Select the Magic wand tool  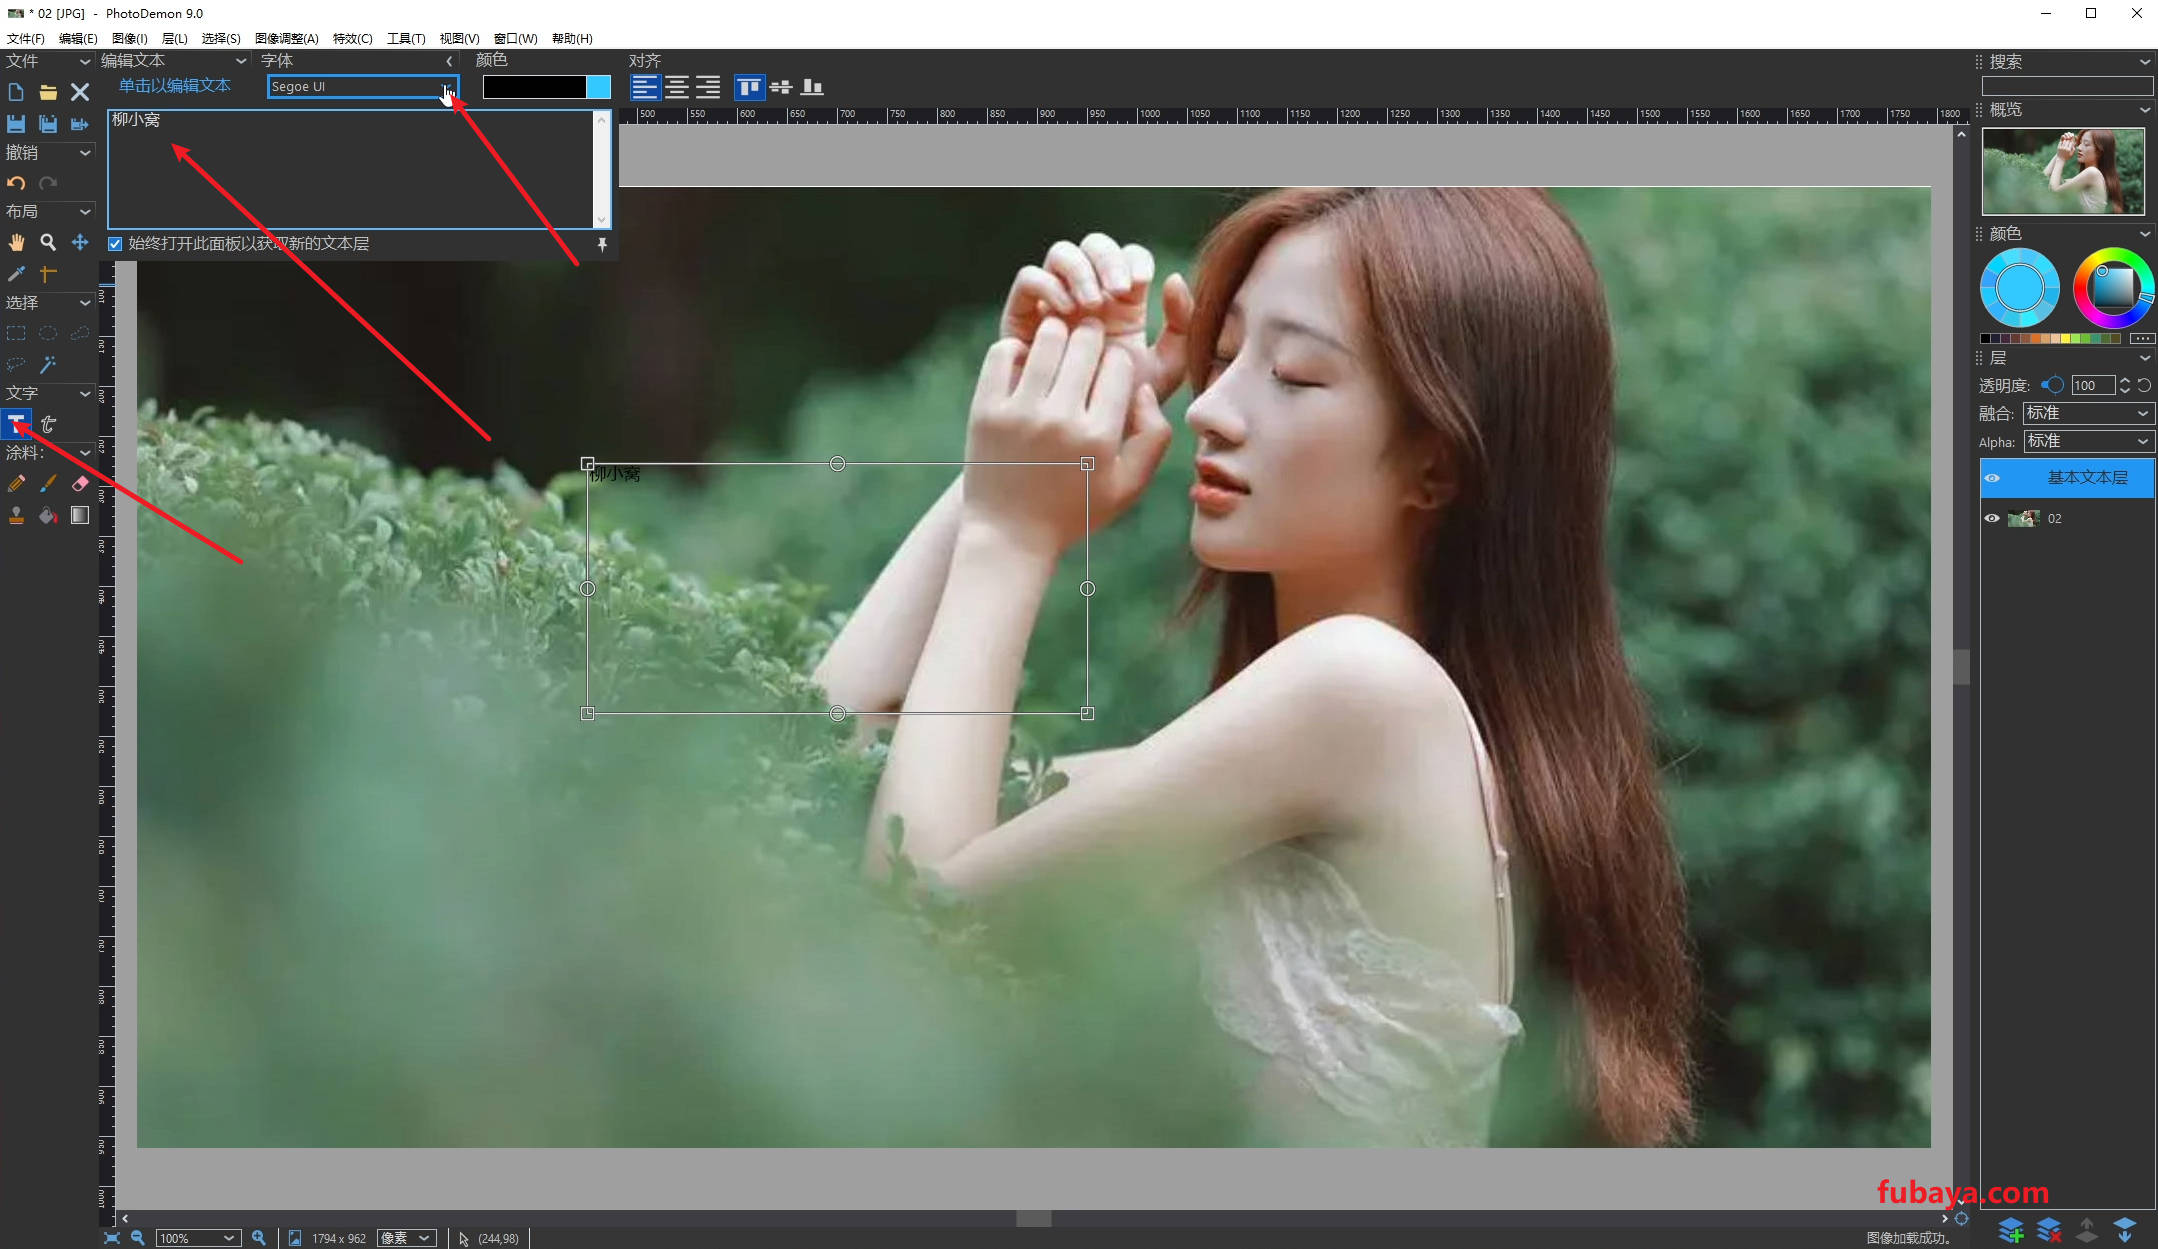pyautogui.click(x=48, y=364)
